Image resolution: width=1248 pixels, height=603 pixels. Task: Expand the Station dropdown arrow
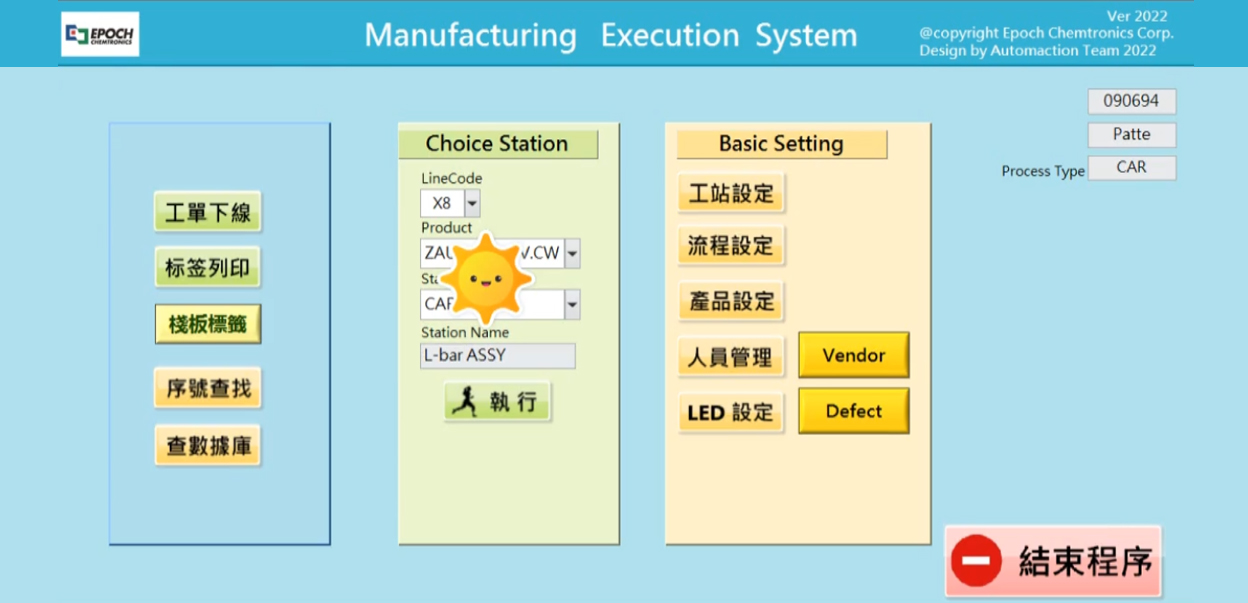pyautogui.click(x=572, y=304)
